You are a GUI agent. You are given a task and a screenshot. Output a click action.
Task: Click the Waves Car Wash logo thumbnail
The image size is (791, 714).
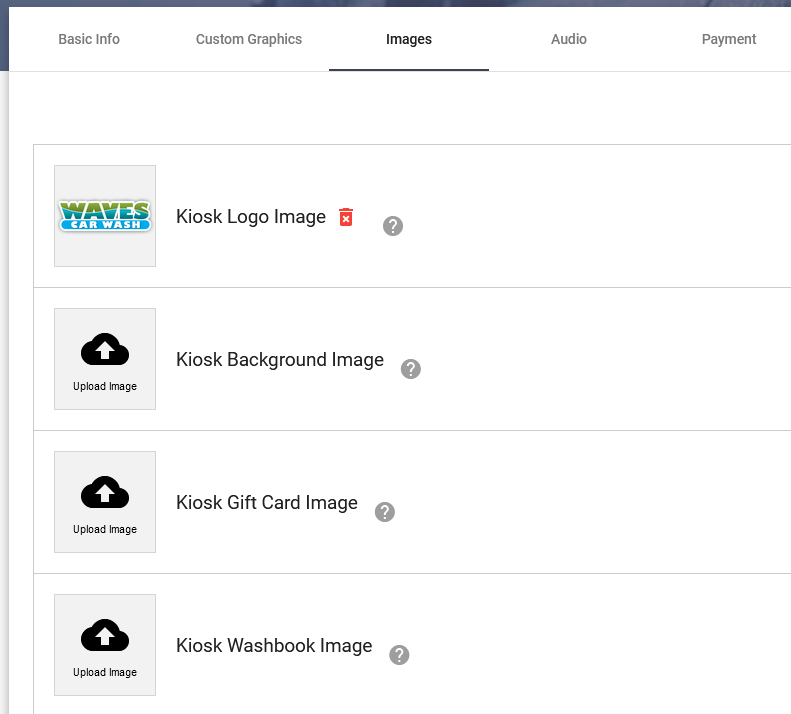[x=105, y=216]
